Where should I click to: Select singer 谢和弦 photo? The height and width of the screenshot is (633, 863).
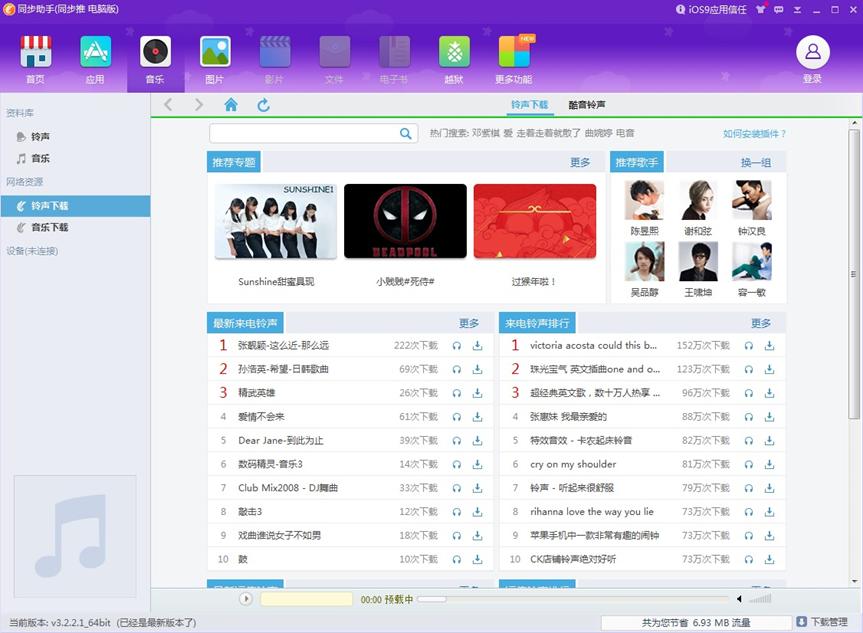[x=698, y=200]
